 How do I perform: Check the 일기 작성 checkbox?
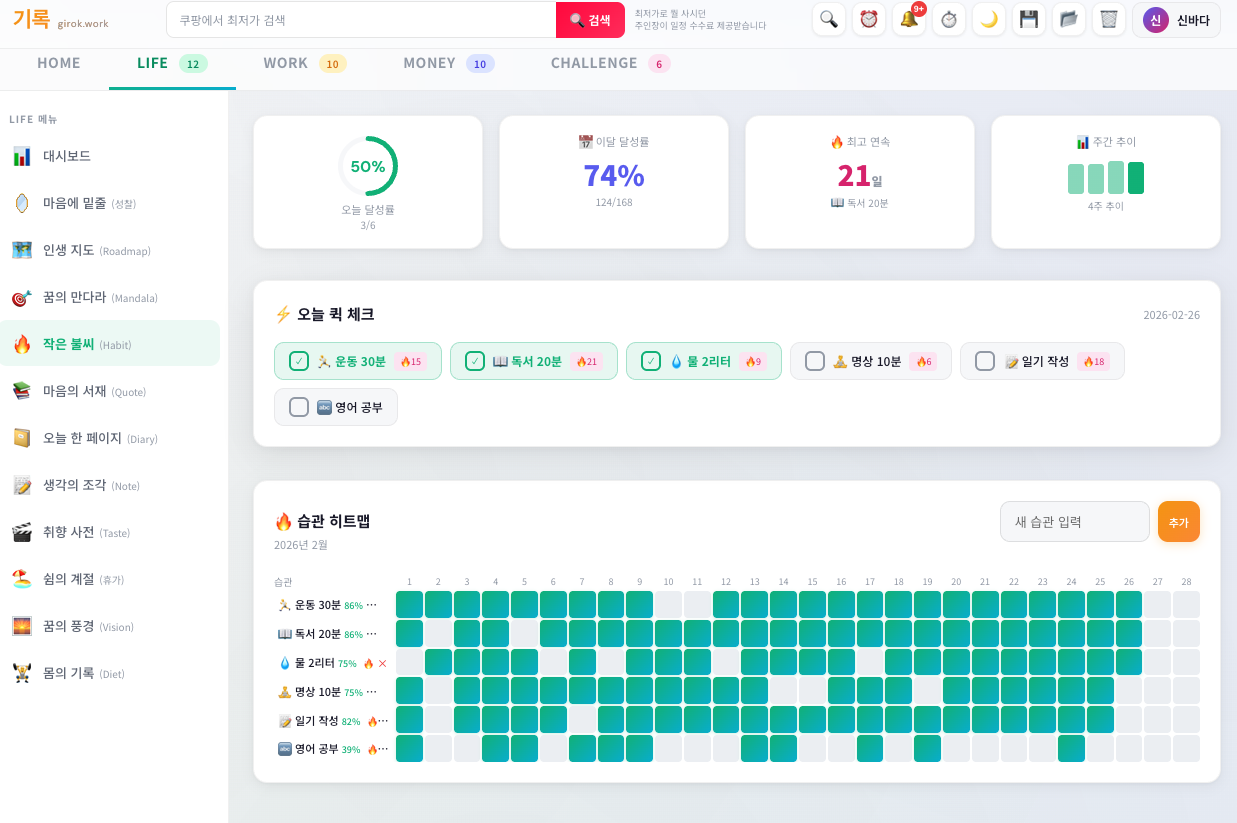[985, 361]
